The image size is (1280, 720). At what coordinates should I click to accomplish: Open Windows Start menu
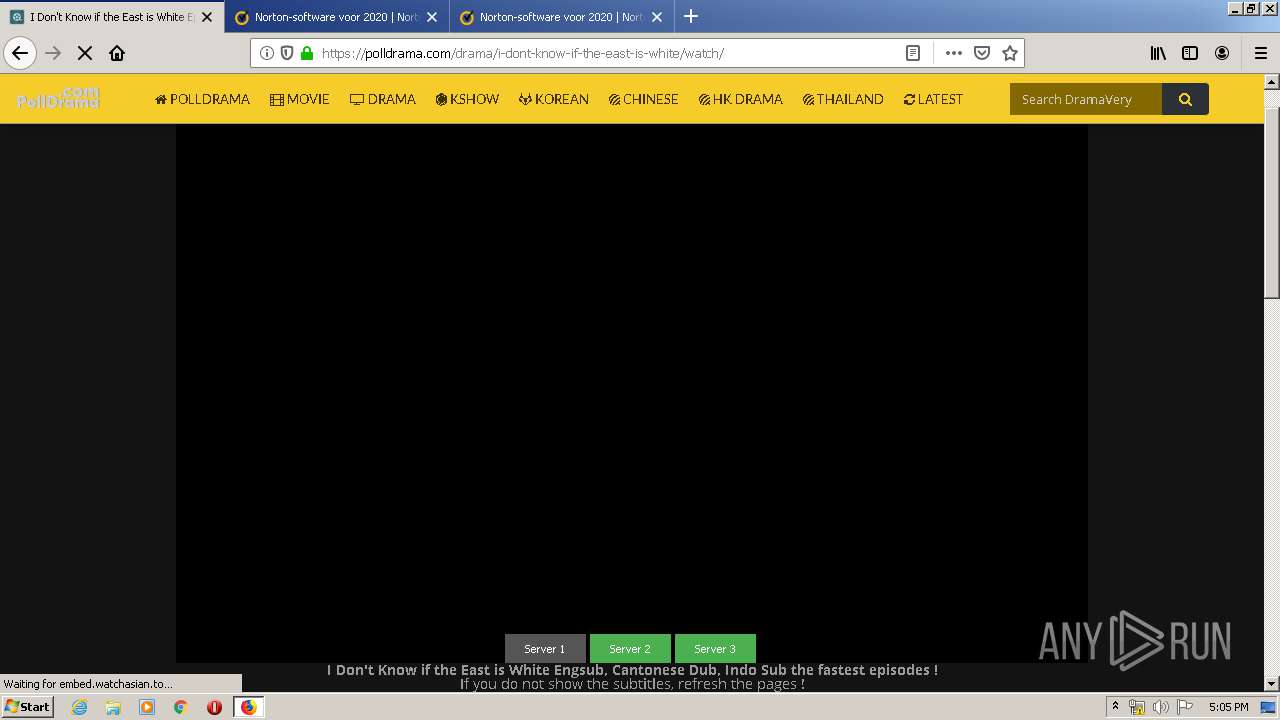(x=28, y=706)
